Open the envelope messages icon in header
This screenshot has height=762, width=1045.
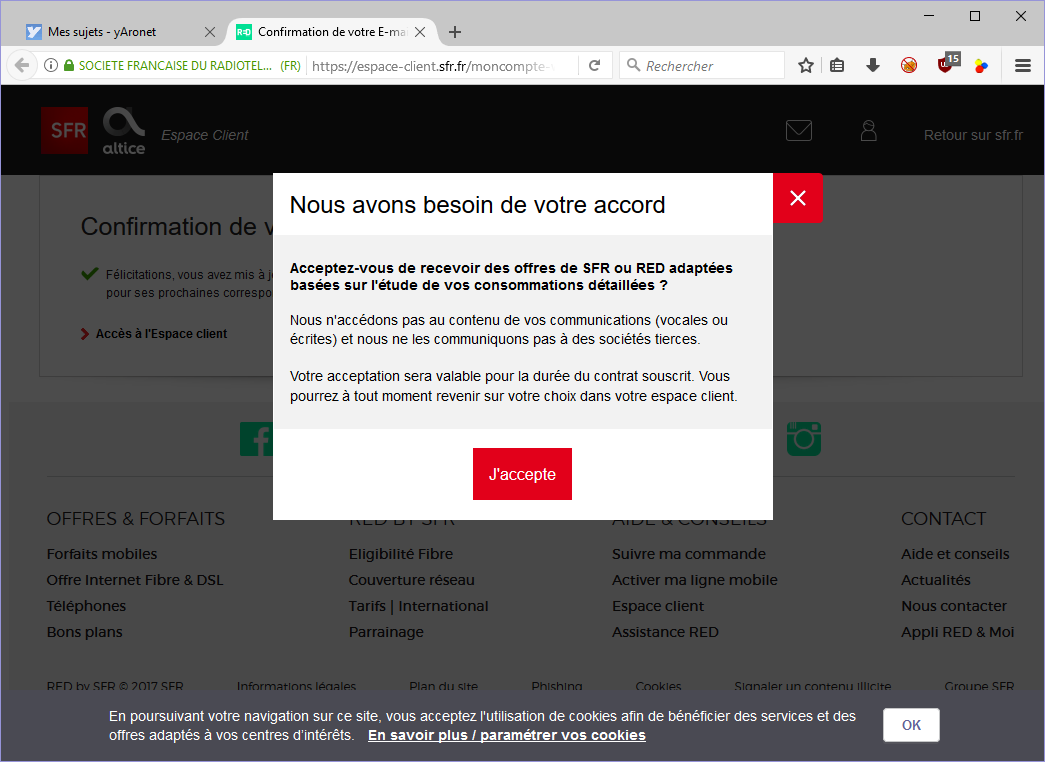pos(798,131)
